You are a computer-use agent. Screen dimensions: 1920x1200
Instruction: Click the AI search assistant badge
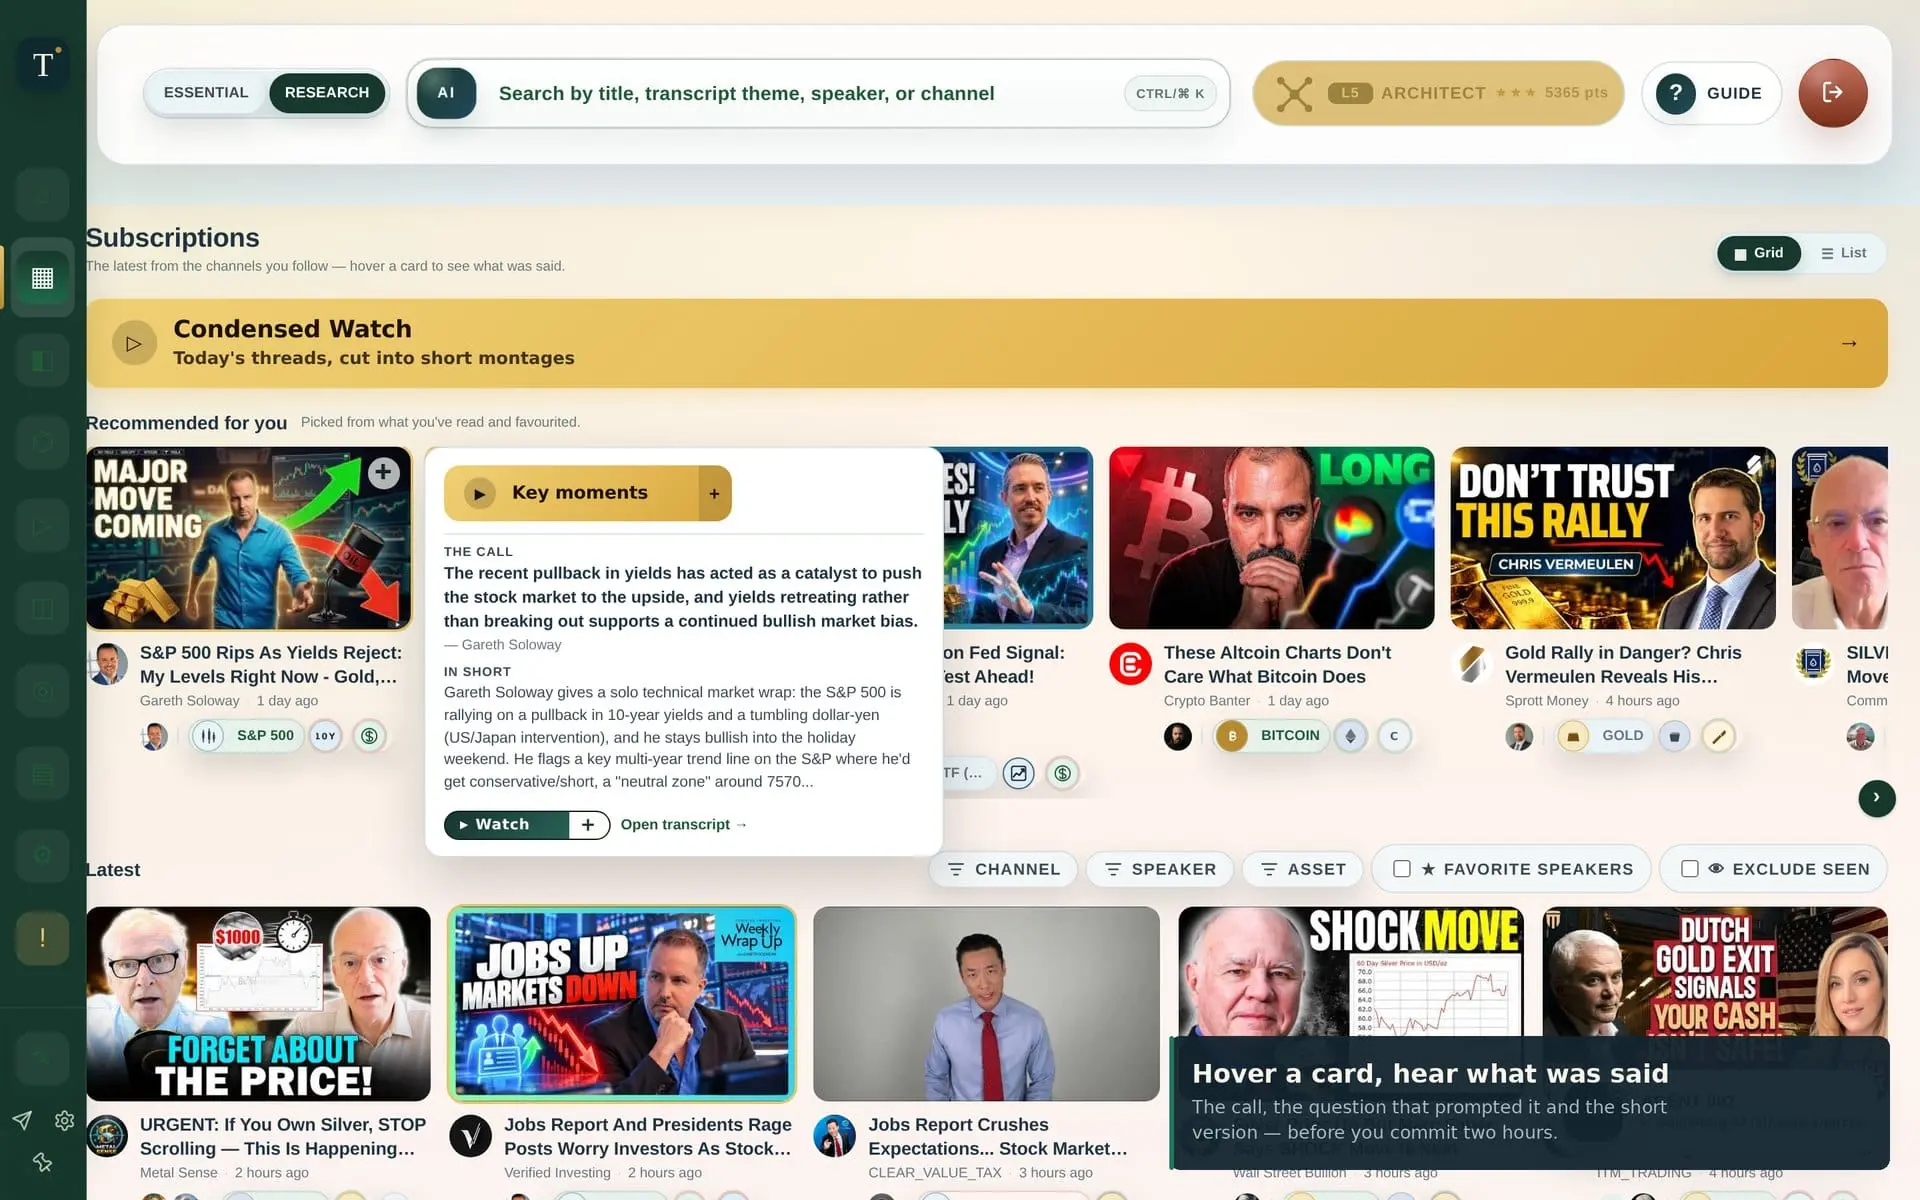point(446,93)
